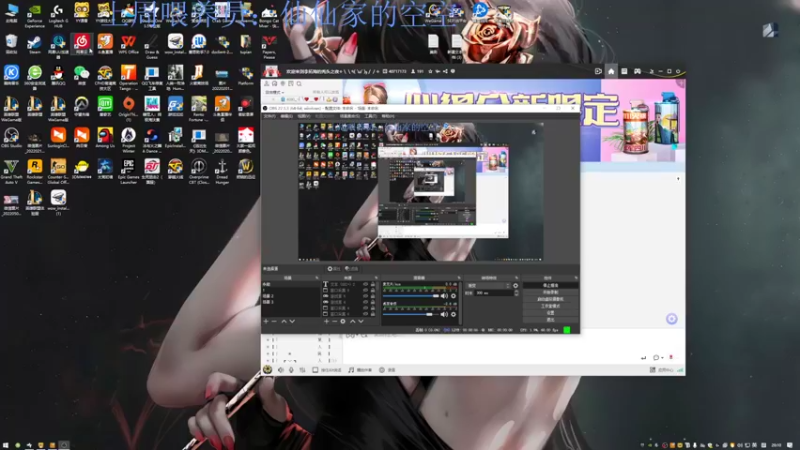
Task: Mute the microphone channel in OBS mixer
Action: pyautogui.click(x=444, y=296)
